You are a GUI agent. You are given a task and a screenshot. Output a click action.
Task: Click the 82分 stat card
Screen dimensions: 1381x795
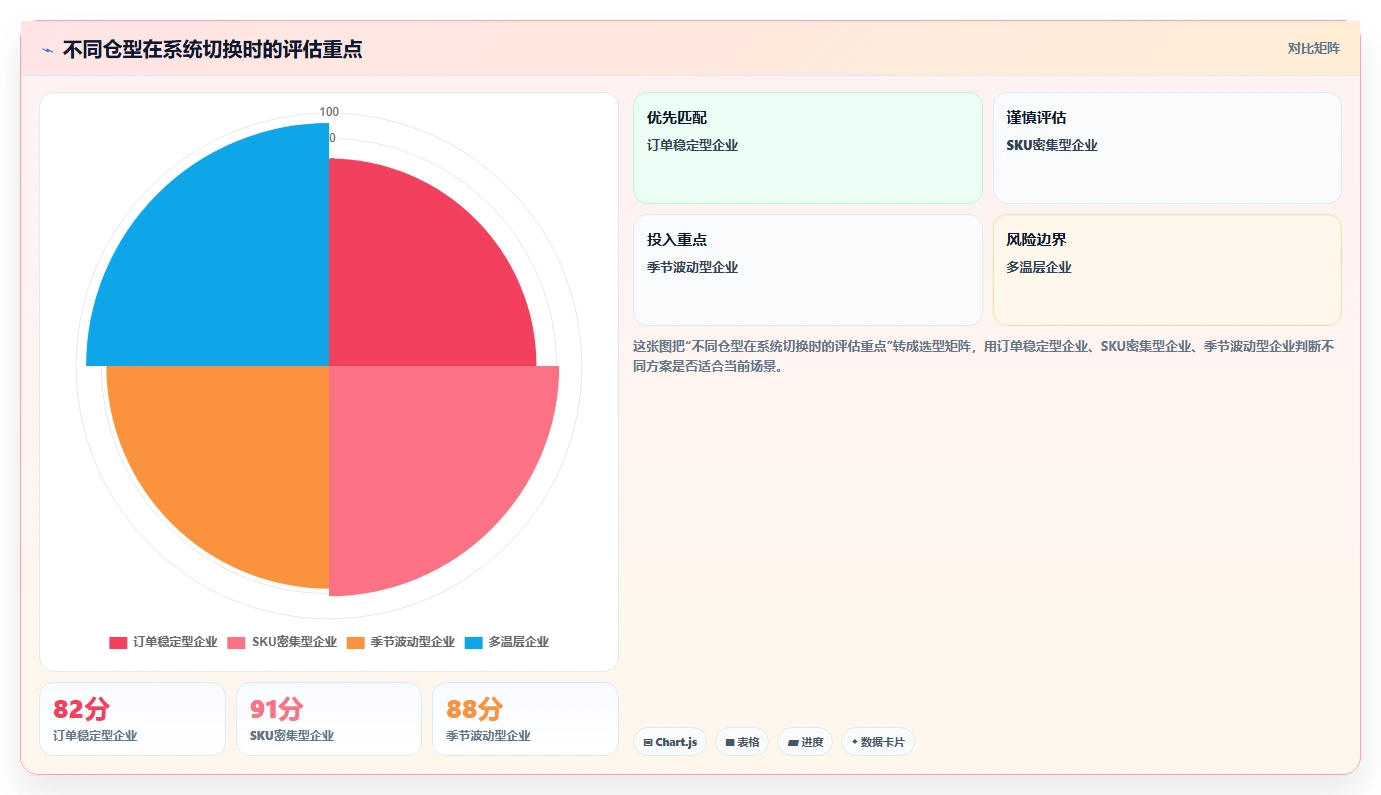132,719
